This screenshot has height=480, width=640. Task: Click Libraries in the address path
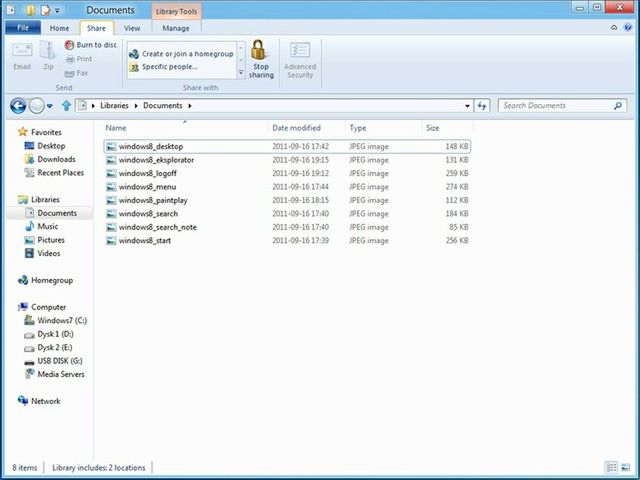coord(114,105)
